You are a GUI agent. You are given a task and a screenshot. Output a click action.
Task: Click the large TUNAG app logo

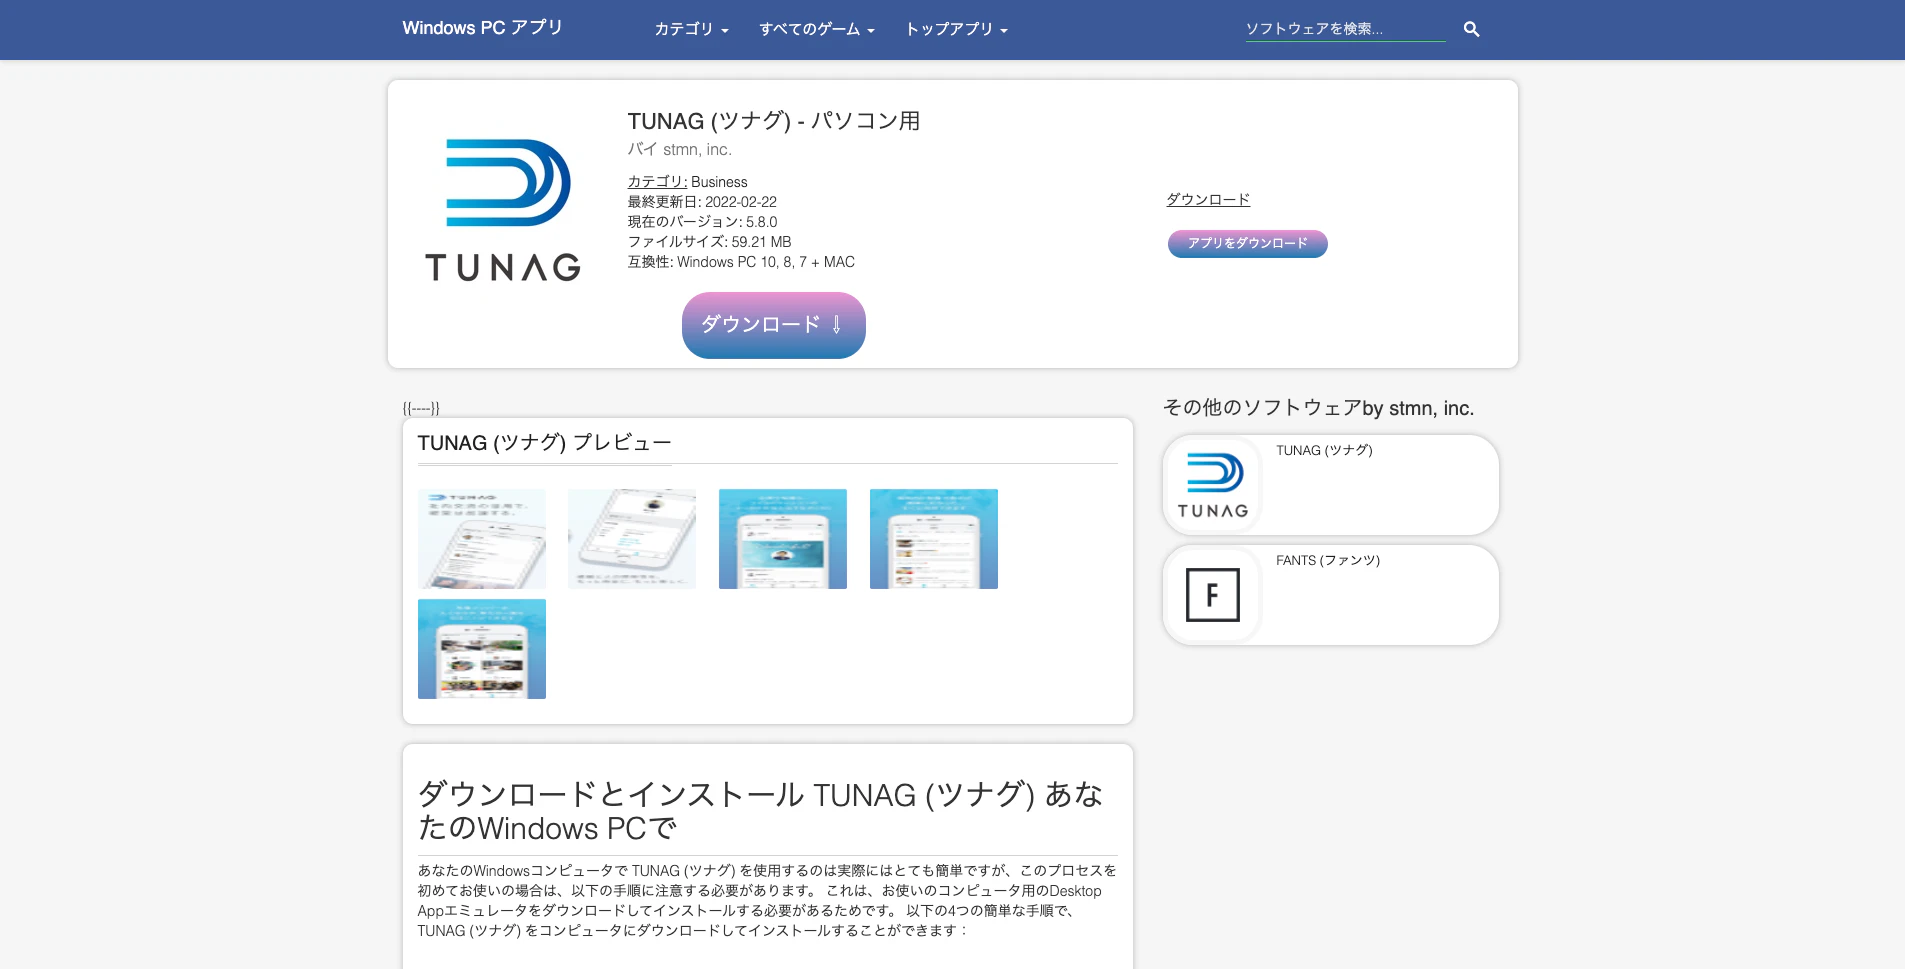point(503,210)
